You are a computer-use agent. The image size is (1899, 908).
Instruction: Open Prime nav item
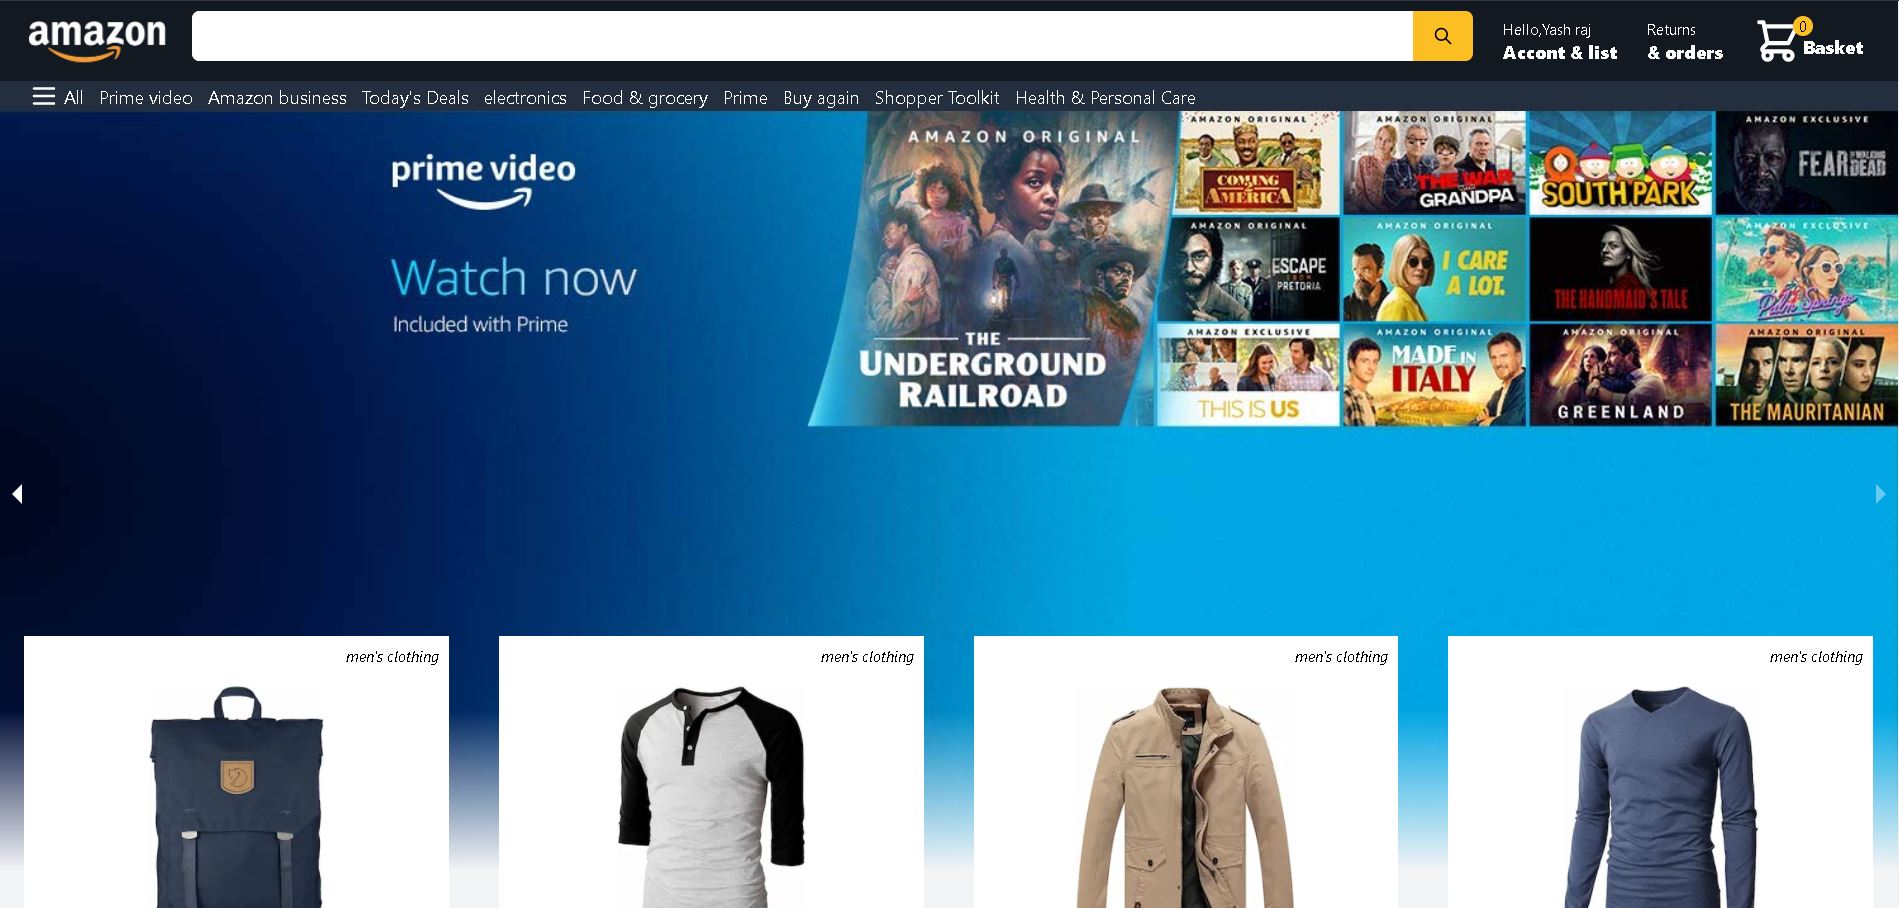[745, 97]
